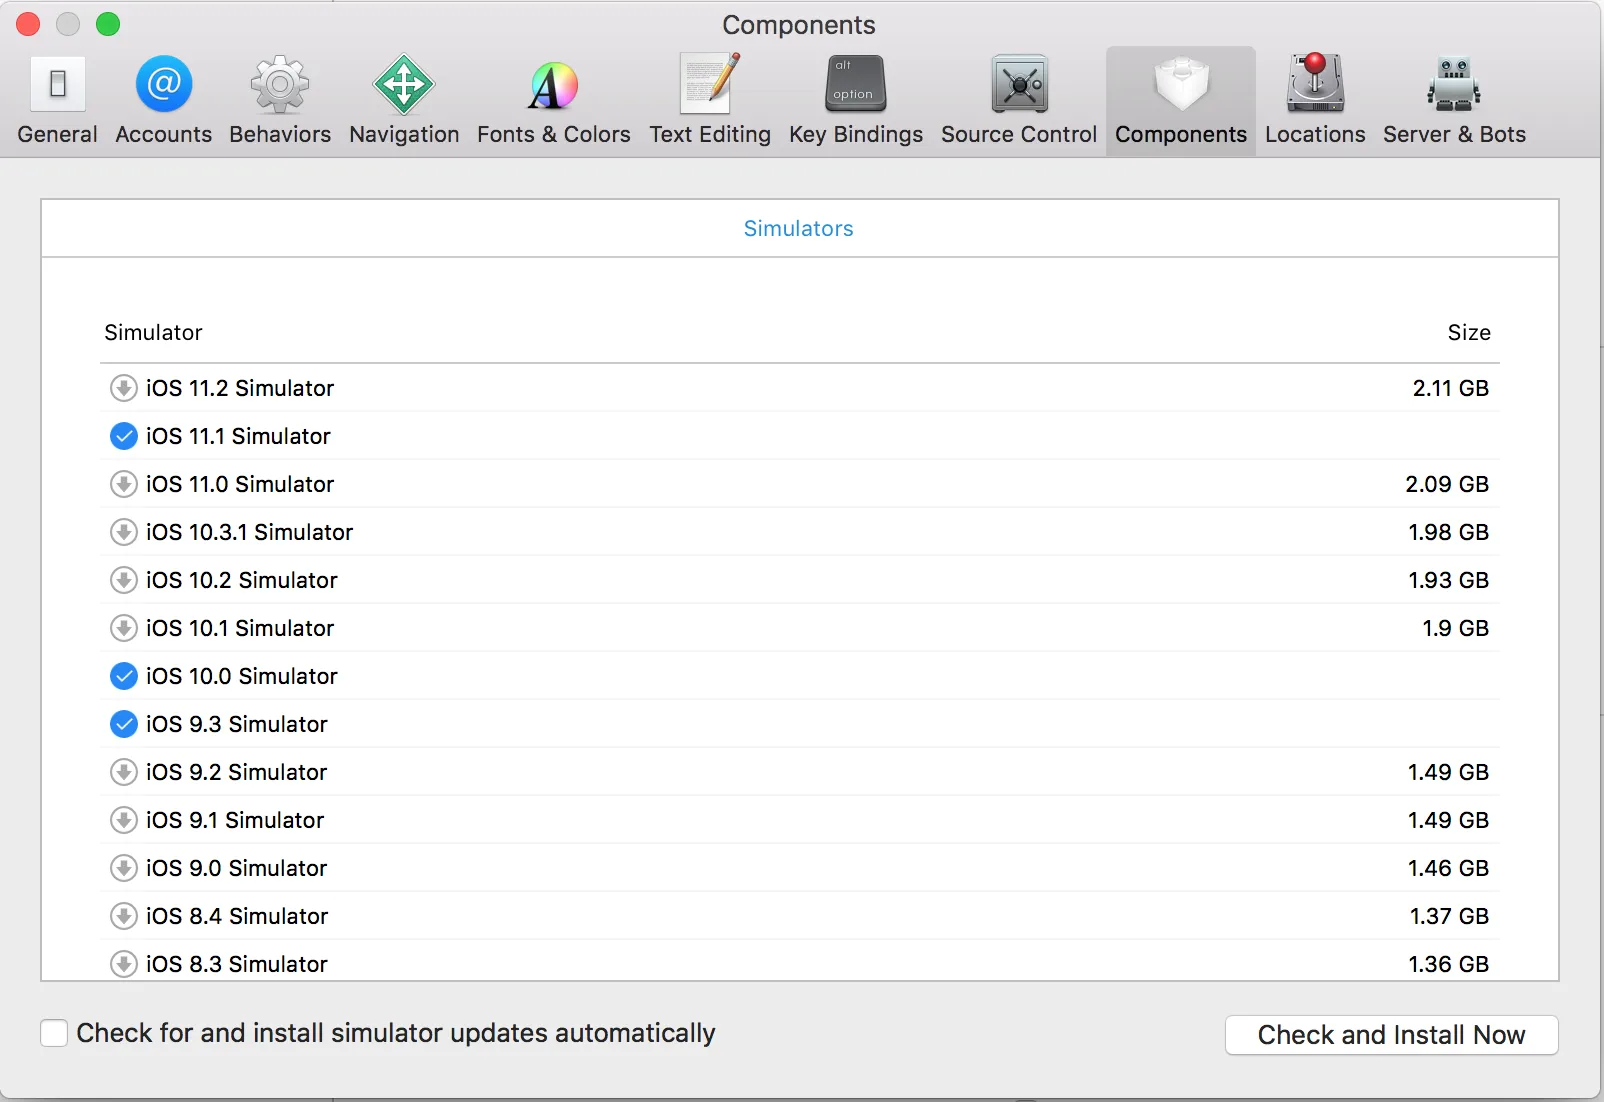This screenshot has width=1604, height=1102.
Task: Select the iOS 10.0 Simulator row label
Action: coord(242,676)
